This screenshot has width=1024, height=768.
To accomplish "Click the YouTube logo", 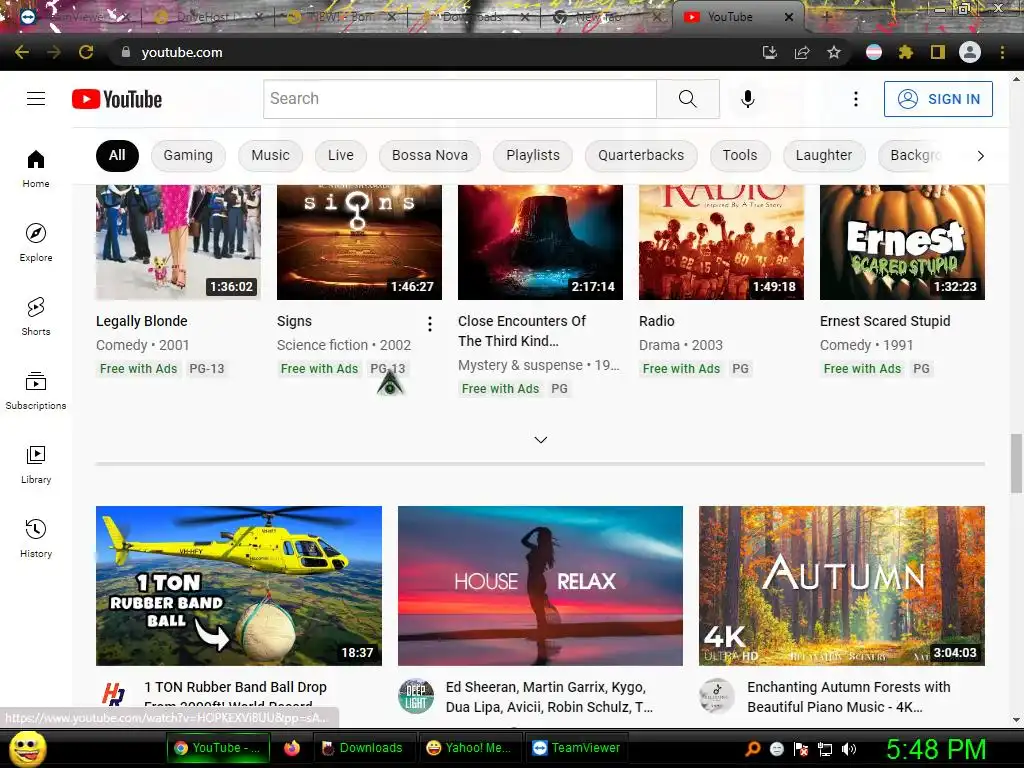I will click(117, 99).
